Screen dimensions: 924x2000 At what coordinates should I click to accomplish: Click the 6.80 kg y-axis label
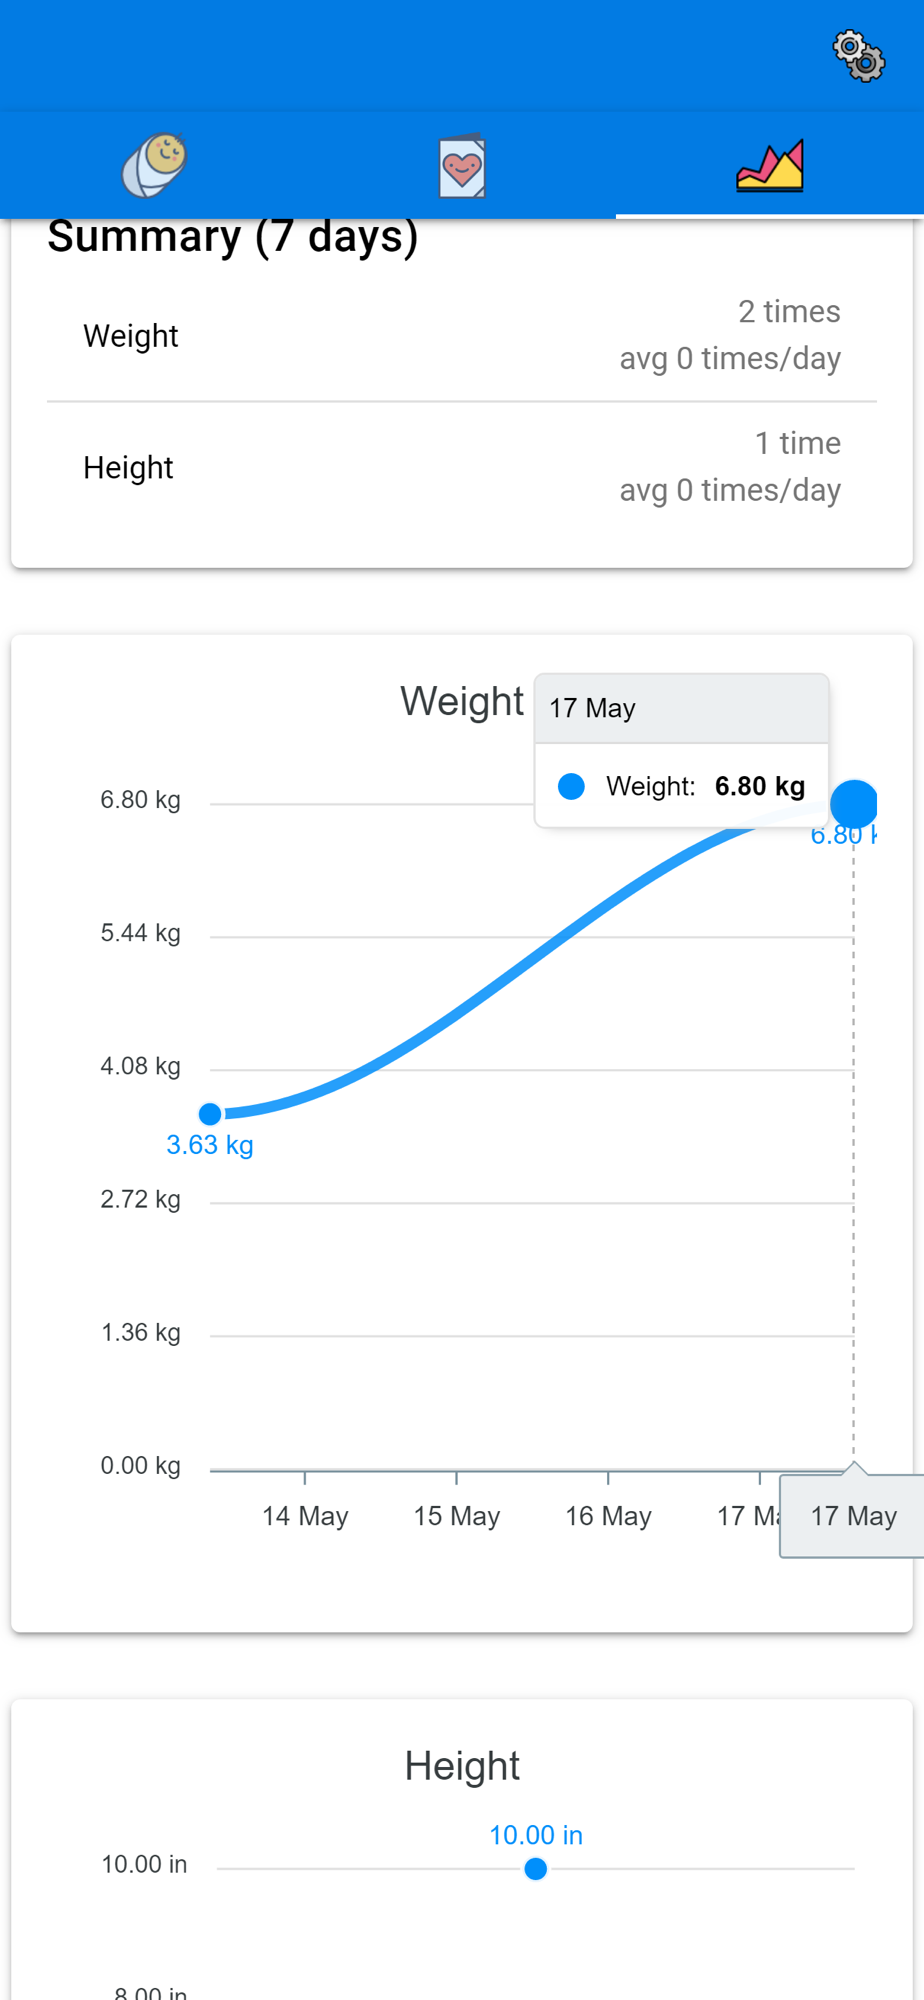(140, 800)
